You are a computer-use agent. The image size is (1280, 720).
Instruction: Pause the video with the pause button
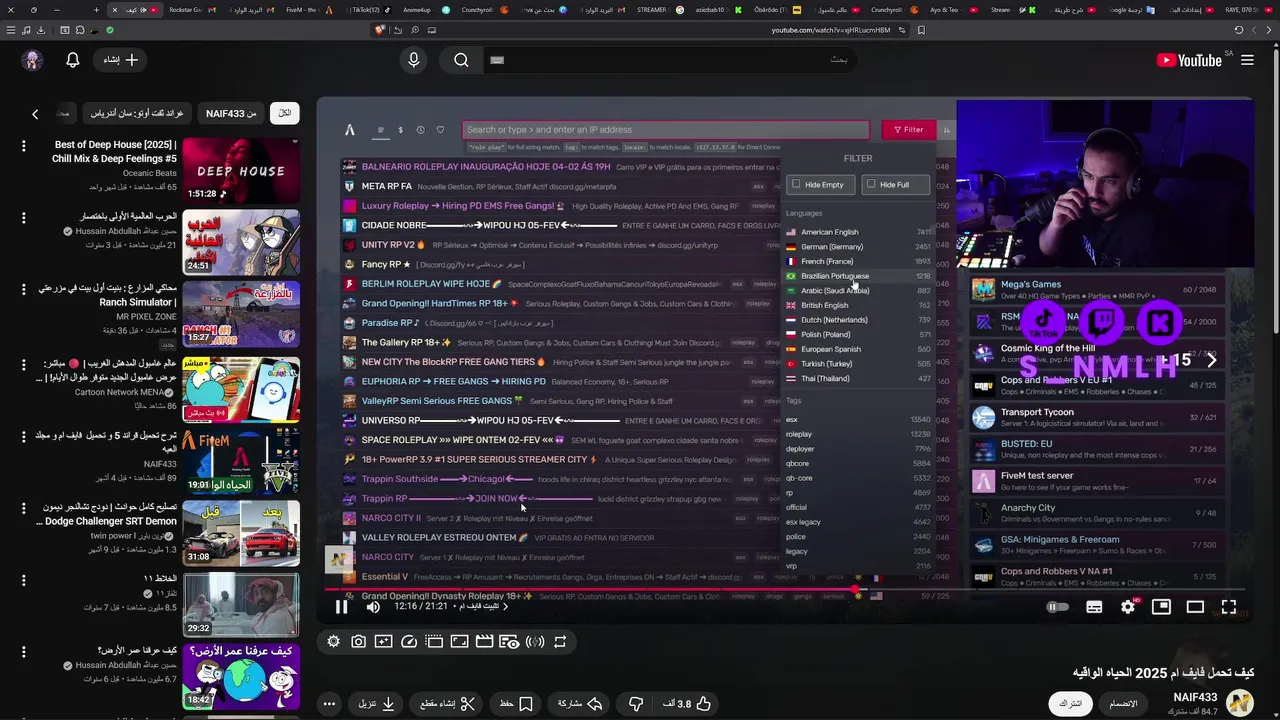coord(341,606)
